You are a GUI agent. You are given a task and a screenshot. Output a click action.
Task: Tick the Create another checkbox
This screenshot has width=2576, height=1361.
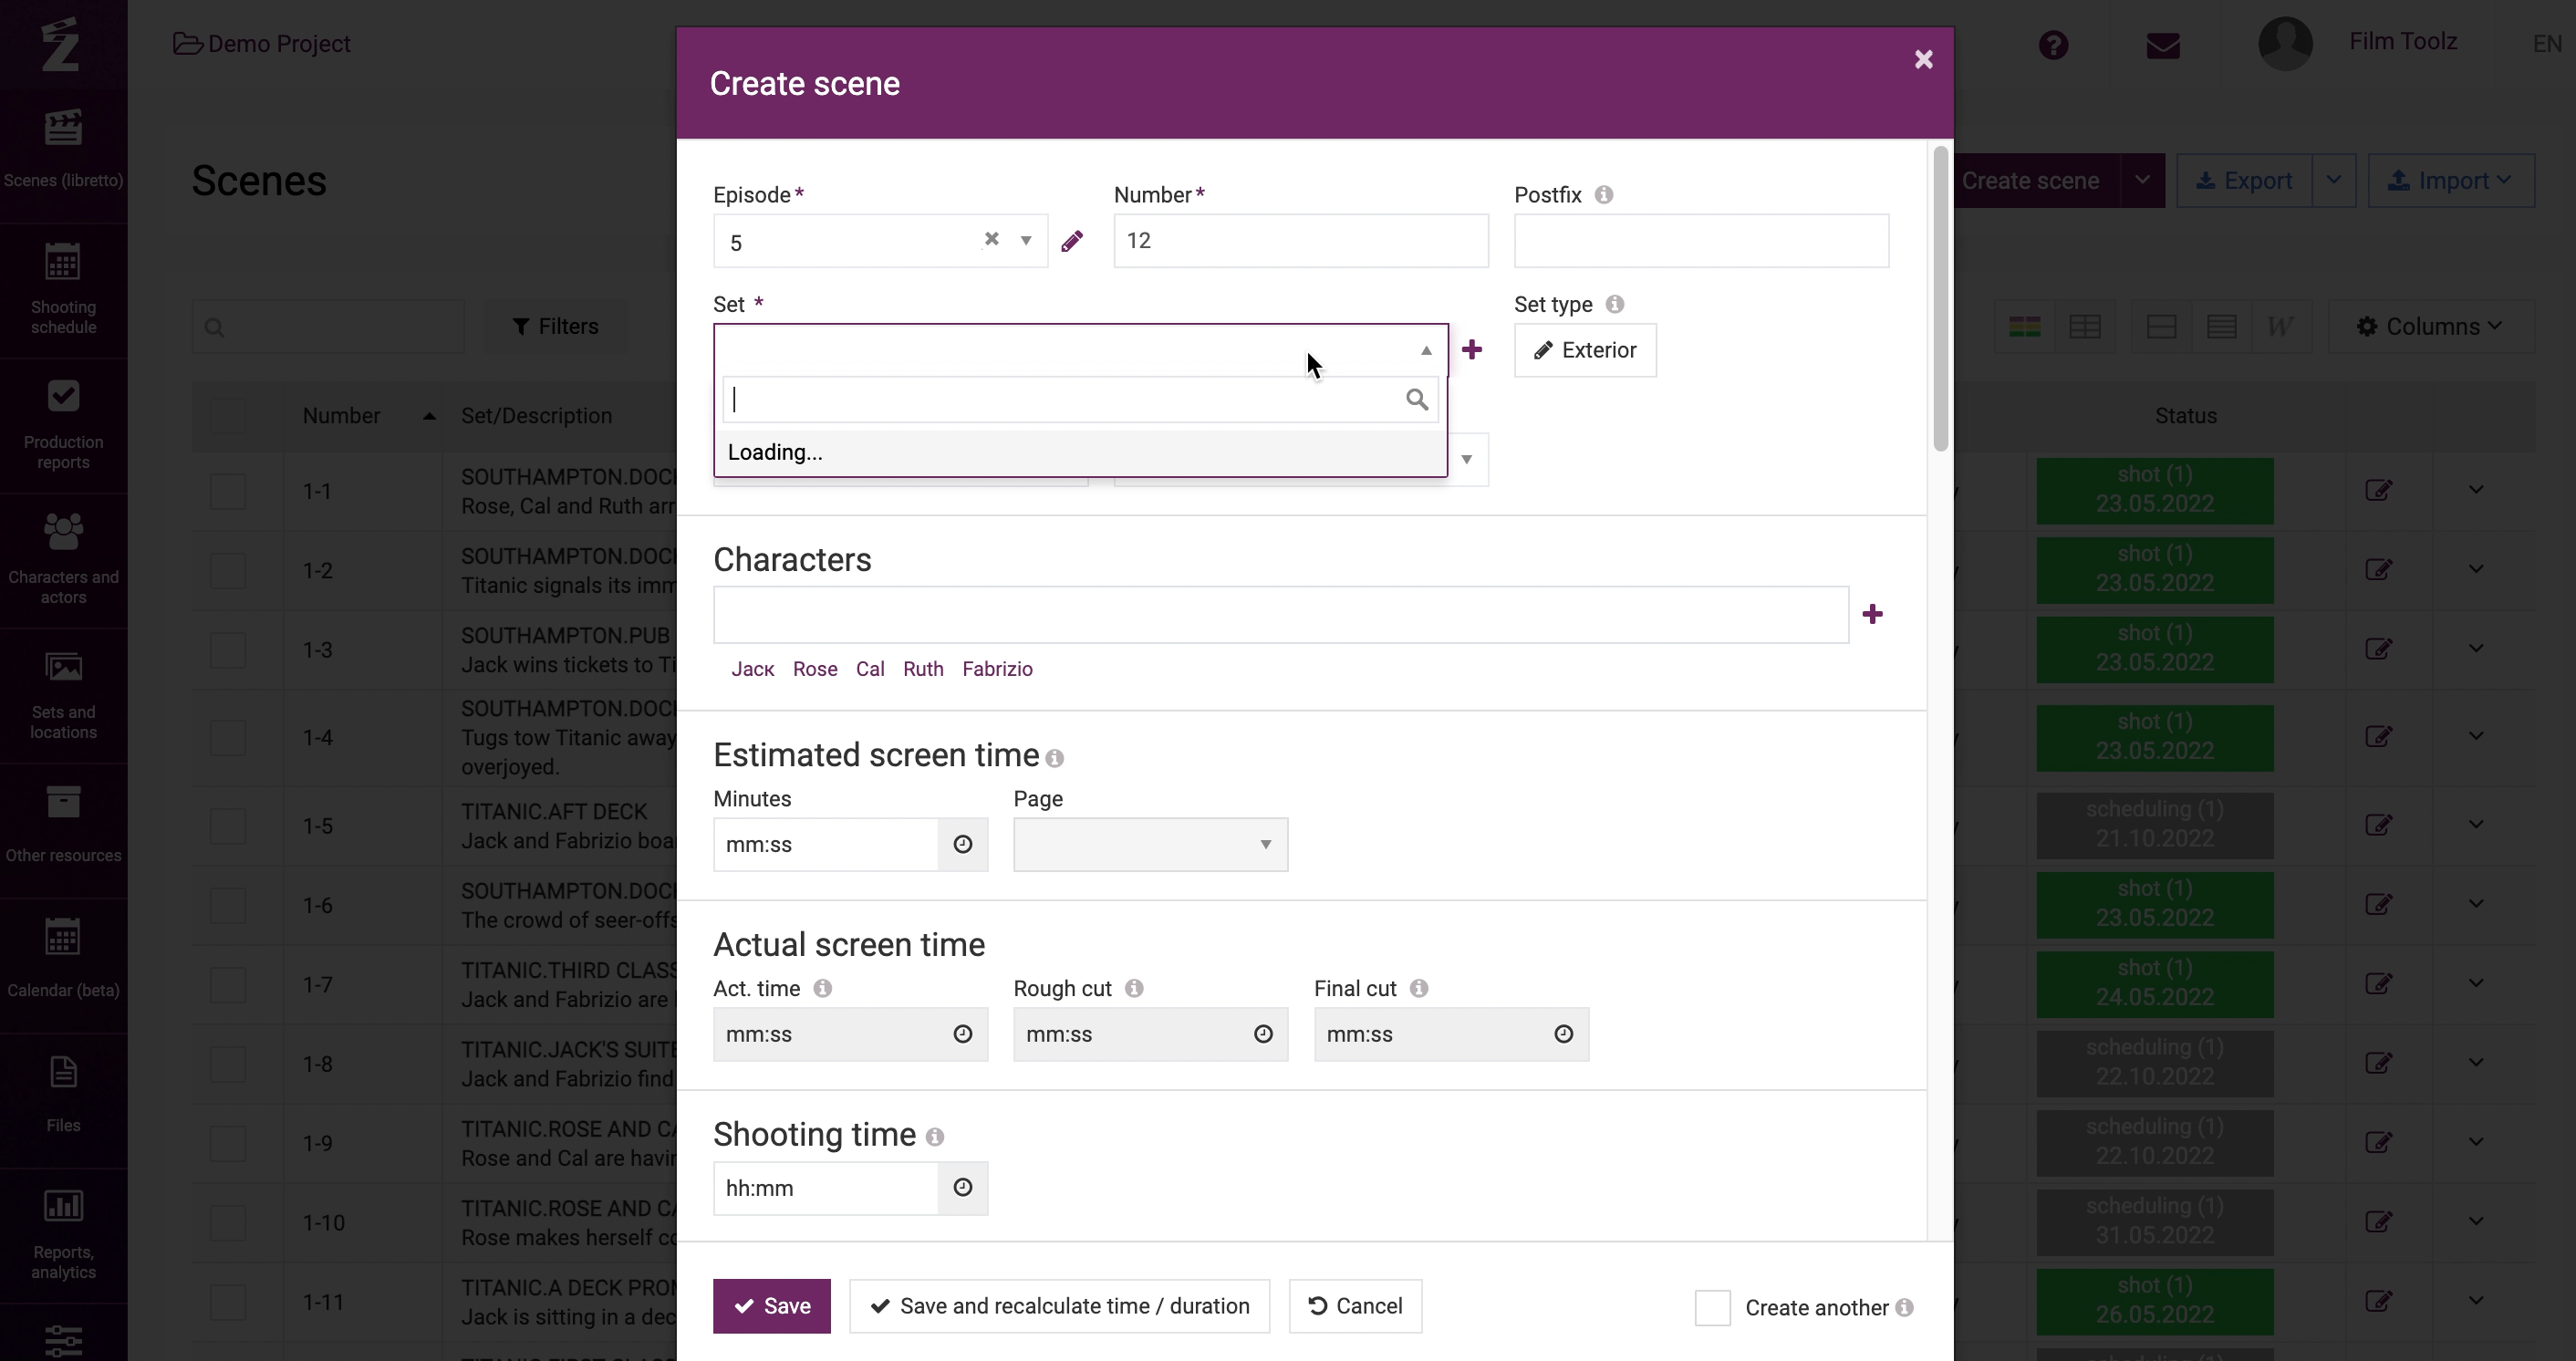[1712, 1307]
